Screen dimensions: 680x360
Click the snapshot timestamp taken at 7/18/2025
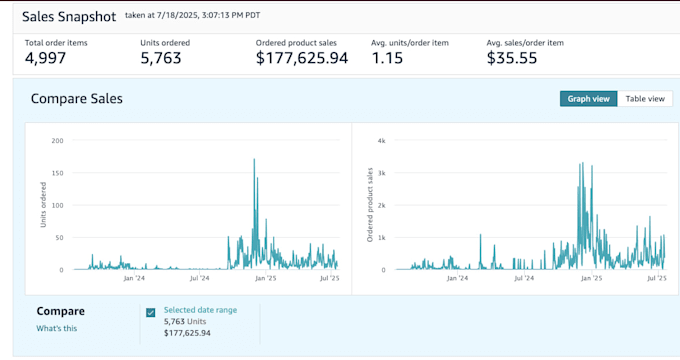click(193, 15)
